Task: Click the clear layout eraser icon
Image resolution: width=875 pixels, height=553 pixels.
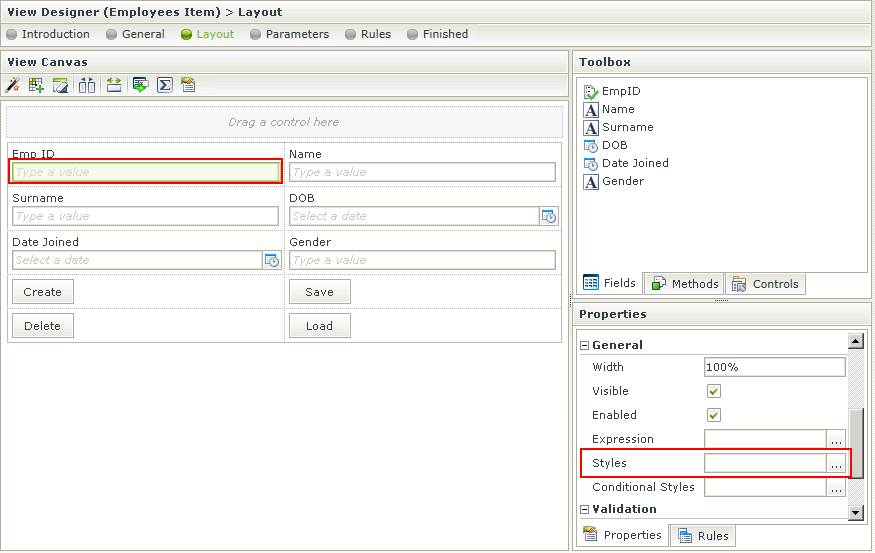Action: pos(60,85)
